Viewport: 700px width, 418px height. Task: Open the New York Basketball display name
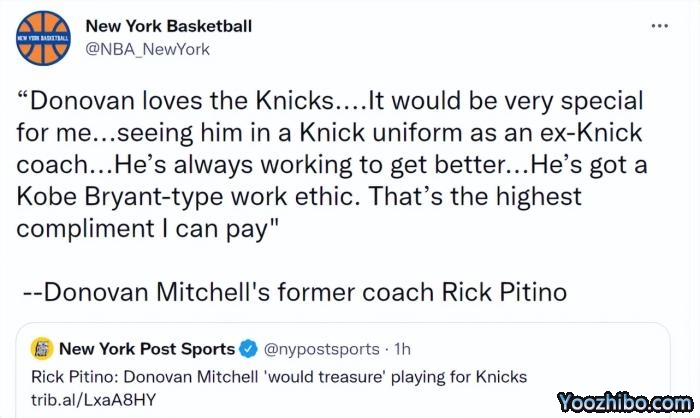click(169, 26)
